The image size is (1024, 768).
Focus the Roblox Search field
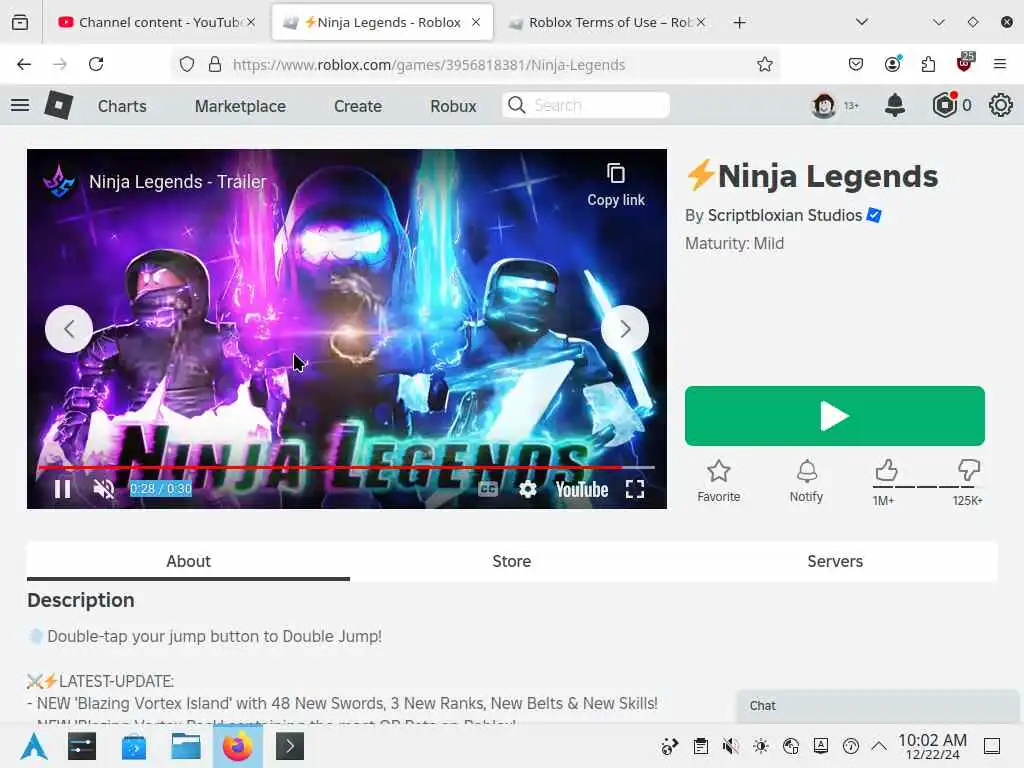pos(586,105)
